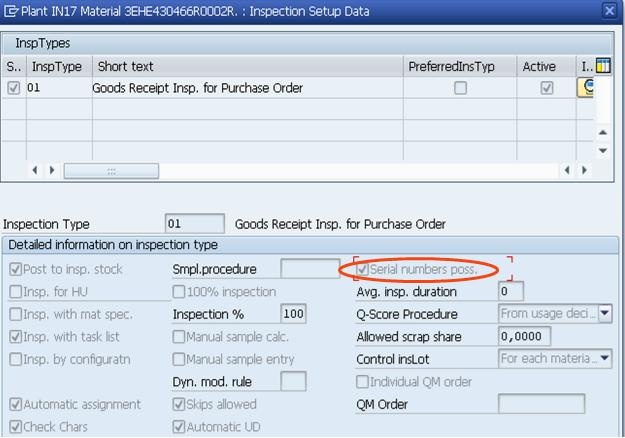Select 'Goods Receipt Insp. for Purchase Order' table cell
Viewport: 625px width, 438px height.
pos(248,88)
